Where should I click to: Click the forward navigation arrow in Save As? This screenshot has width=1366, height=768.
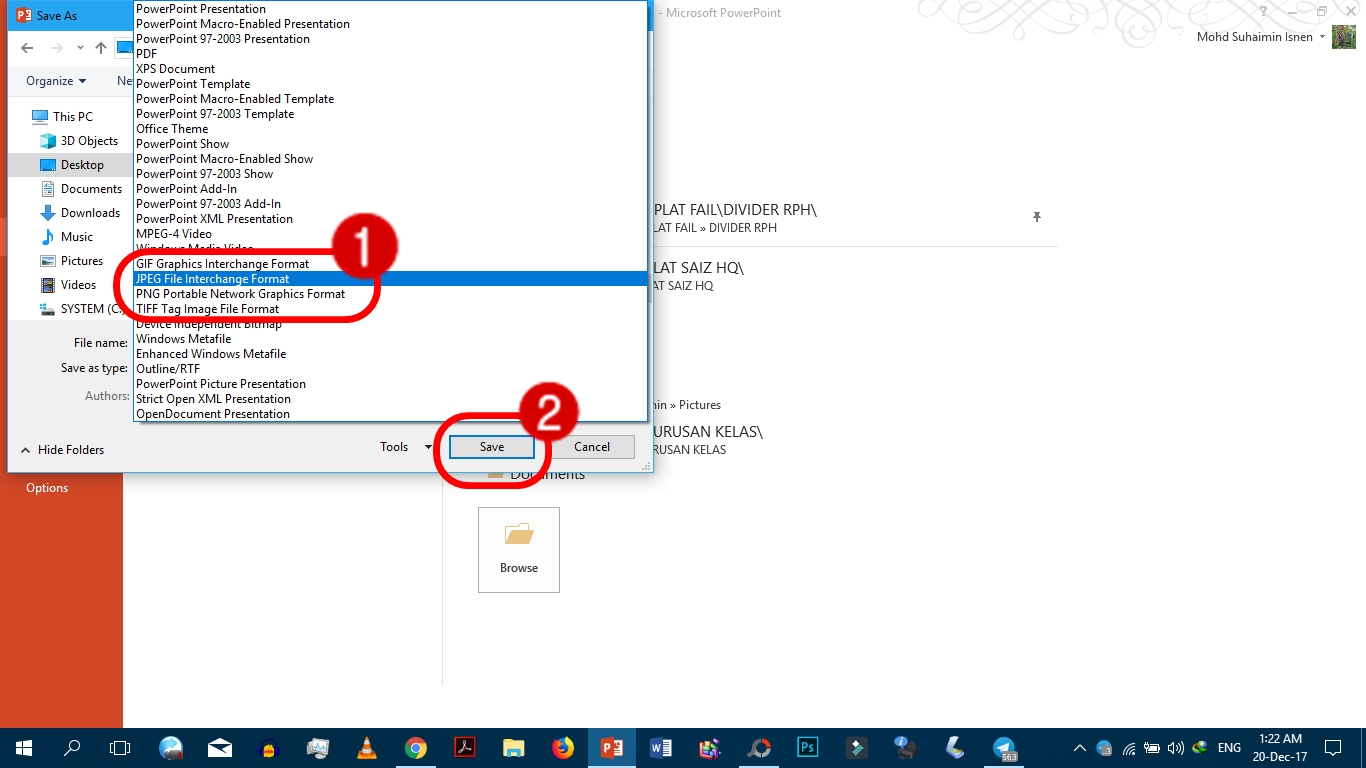tap(57, 48)
